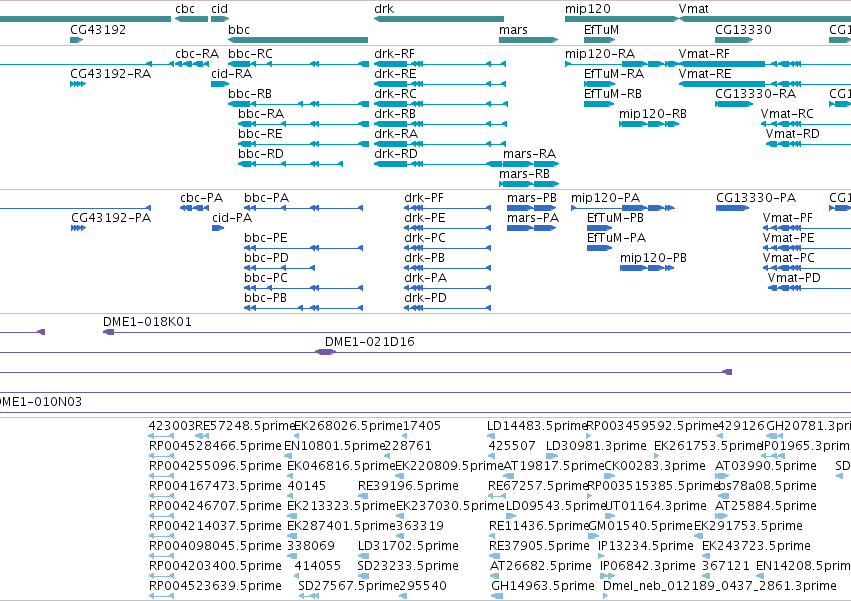The width and height of the screenshot is (851, 601).
Task: Click the drk gene span
Action: [439, 19]
